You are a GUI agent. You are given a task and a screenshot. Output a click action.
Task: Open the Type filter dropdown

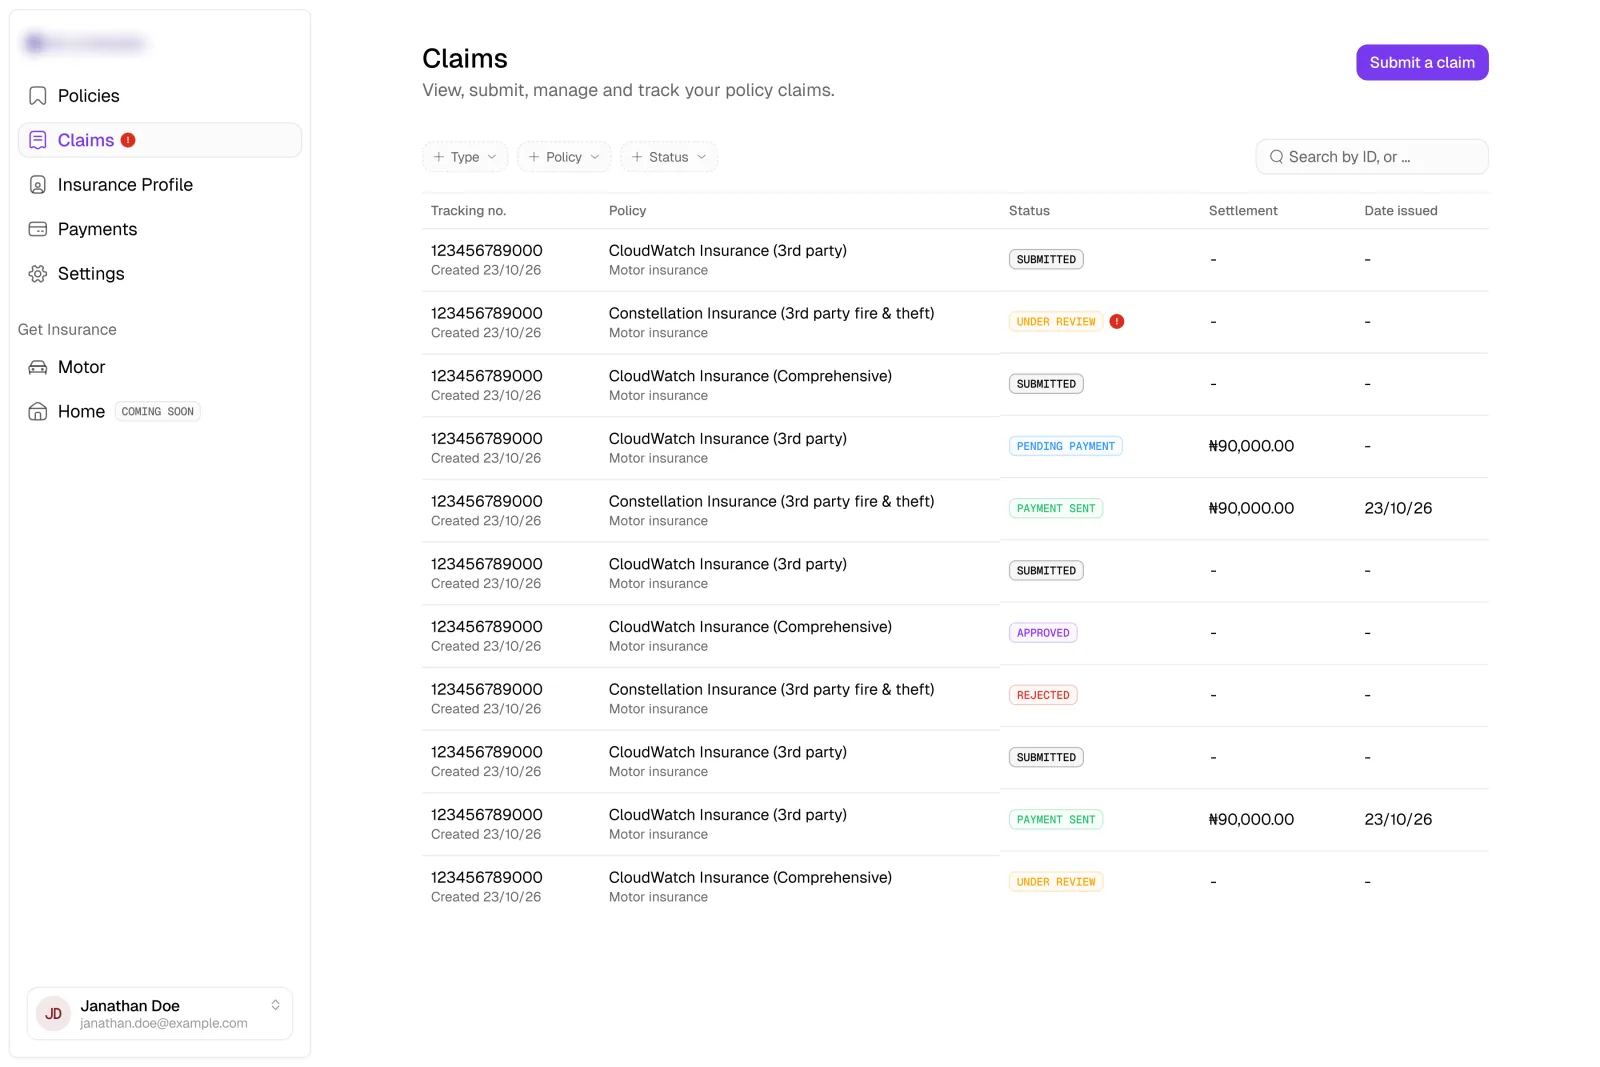coord(465,157)
